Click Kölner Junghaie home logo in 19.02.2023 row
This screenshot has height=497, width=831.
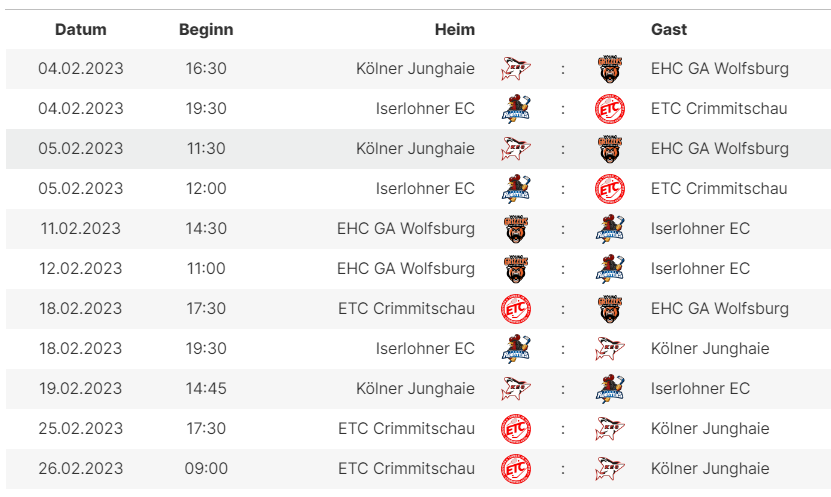tap(516, 389)
